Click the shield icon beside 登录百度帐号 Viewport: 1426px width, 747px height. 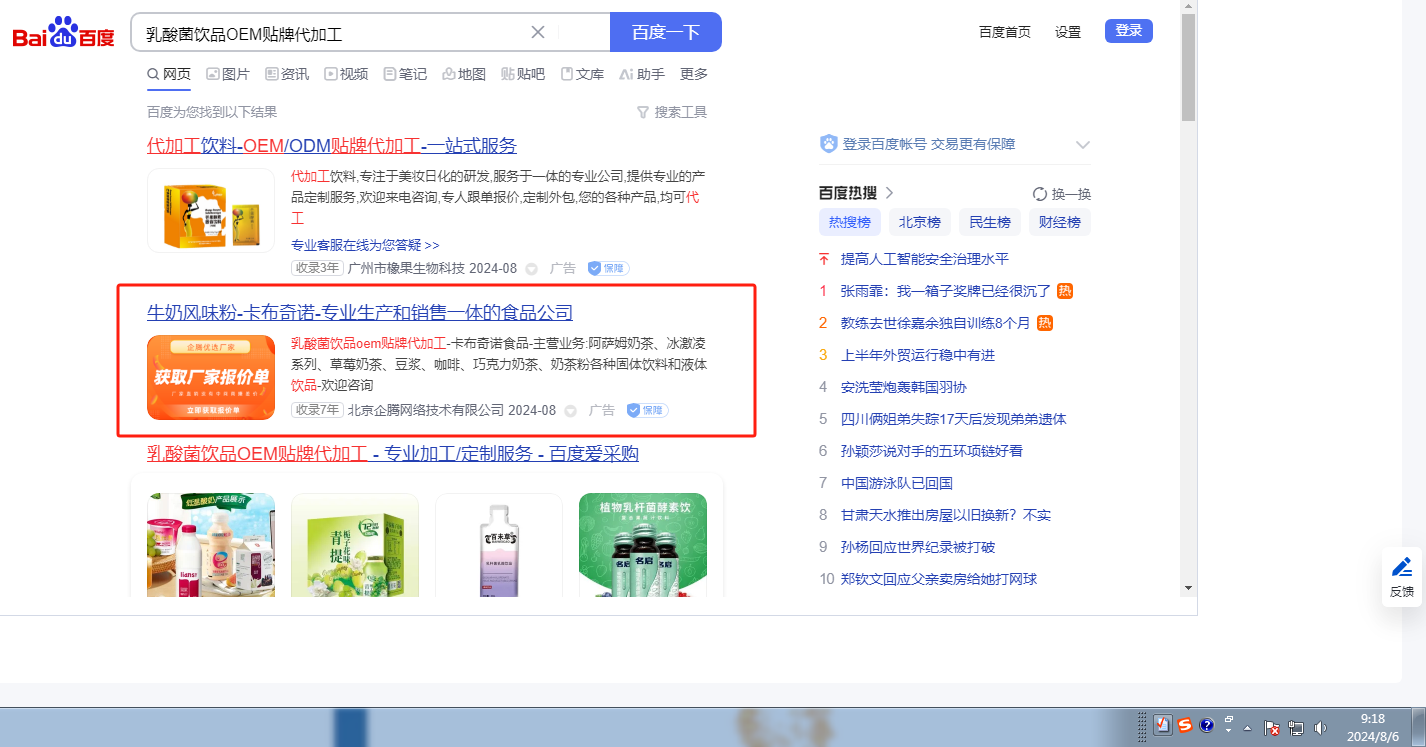[828, 144]
